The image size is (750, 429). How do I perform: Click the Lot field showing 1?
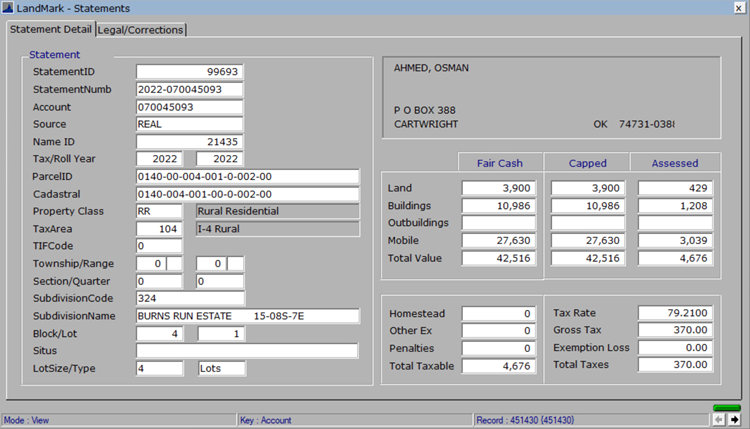221,333
